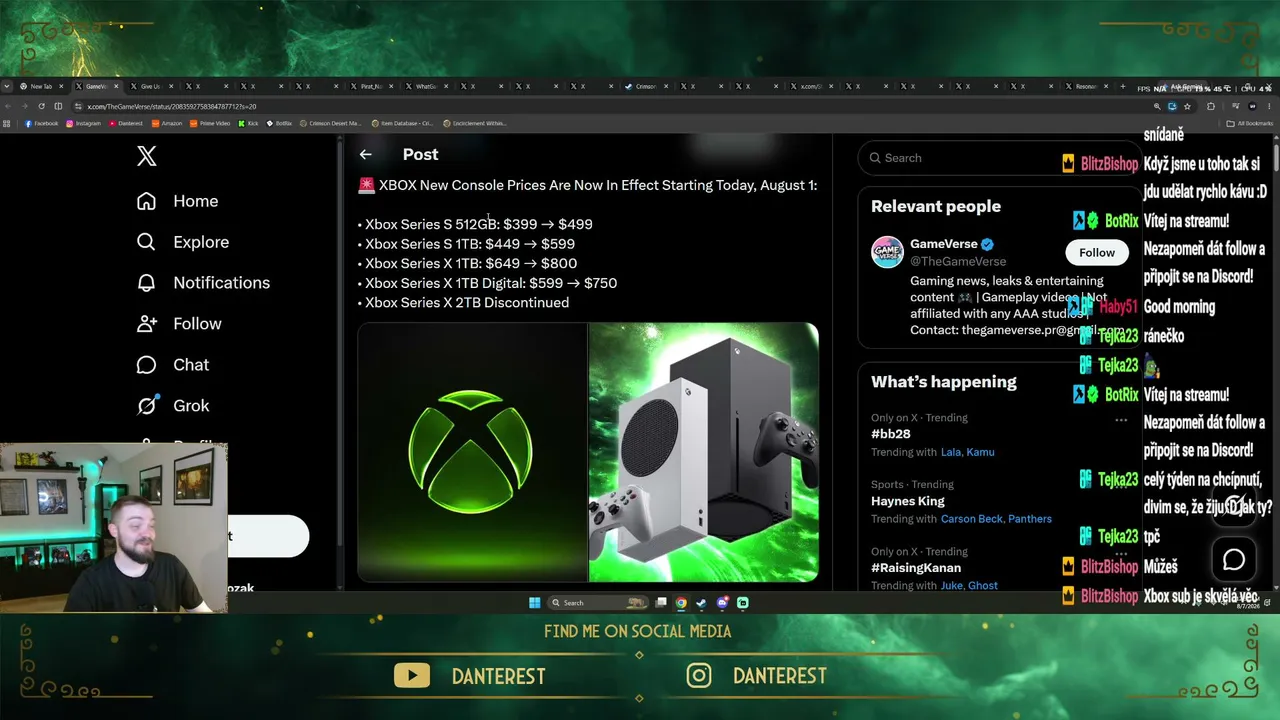Open the Item Database bookmark
1280x720 pixels.
402,124
